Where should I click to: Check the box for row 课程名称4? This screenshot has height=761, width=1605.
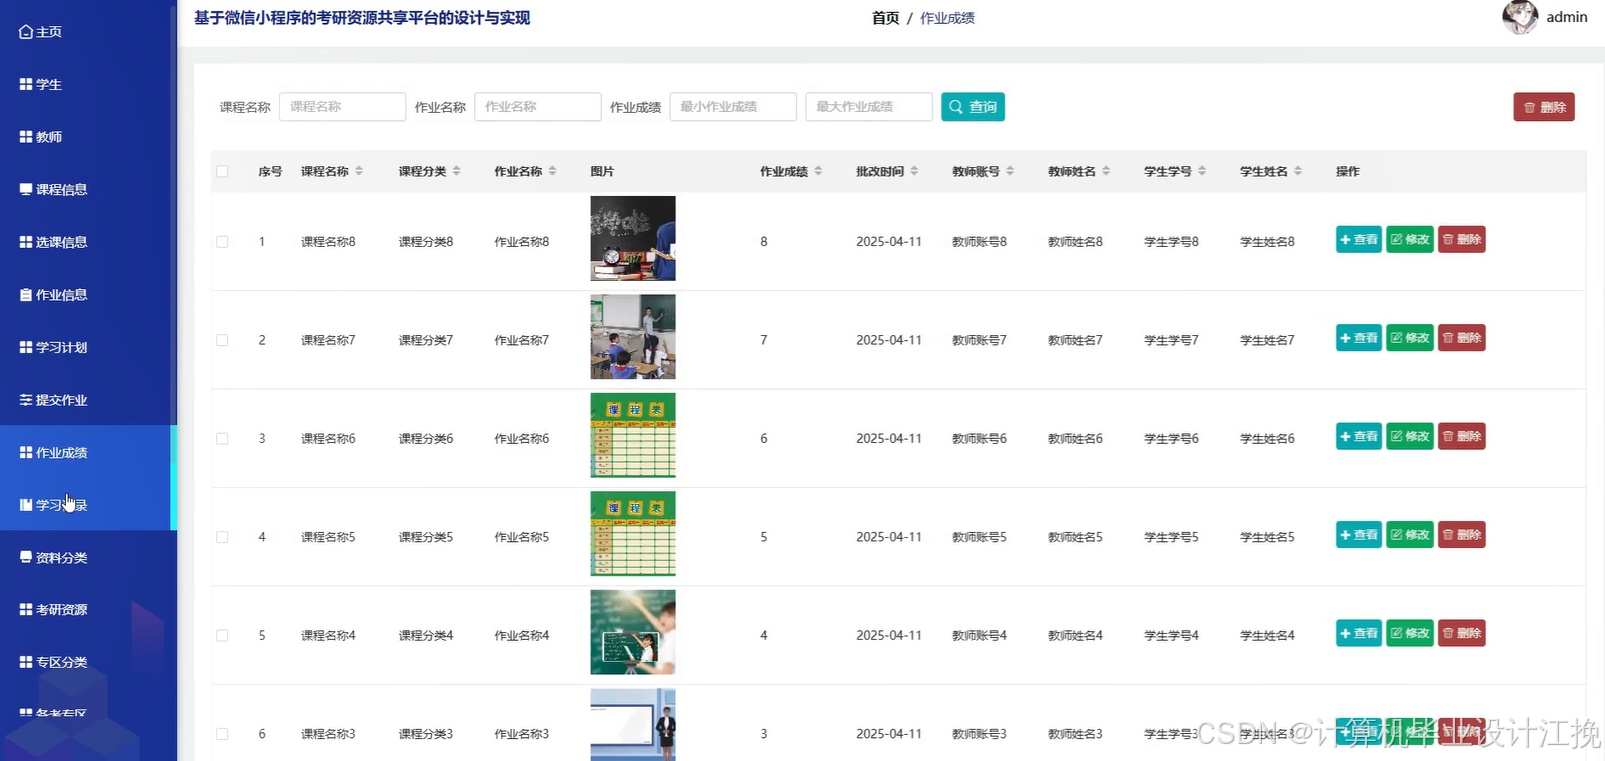(x=222, y=636)
